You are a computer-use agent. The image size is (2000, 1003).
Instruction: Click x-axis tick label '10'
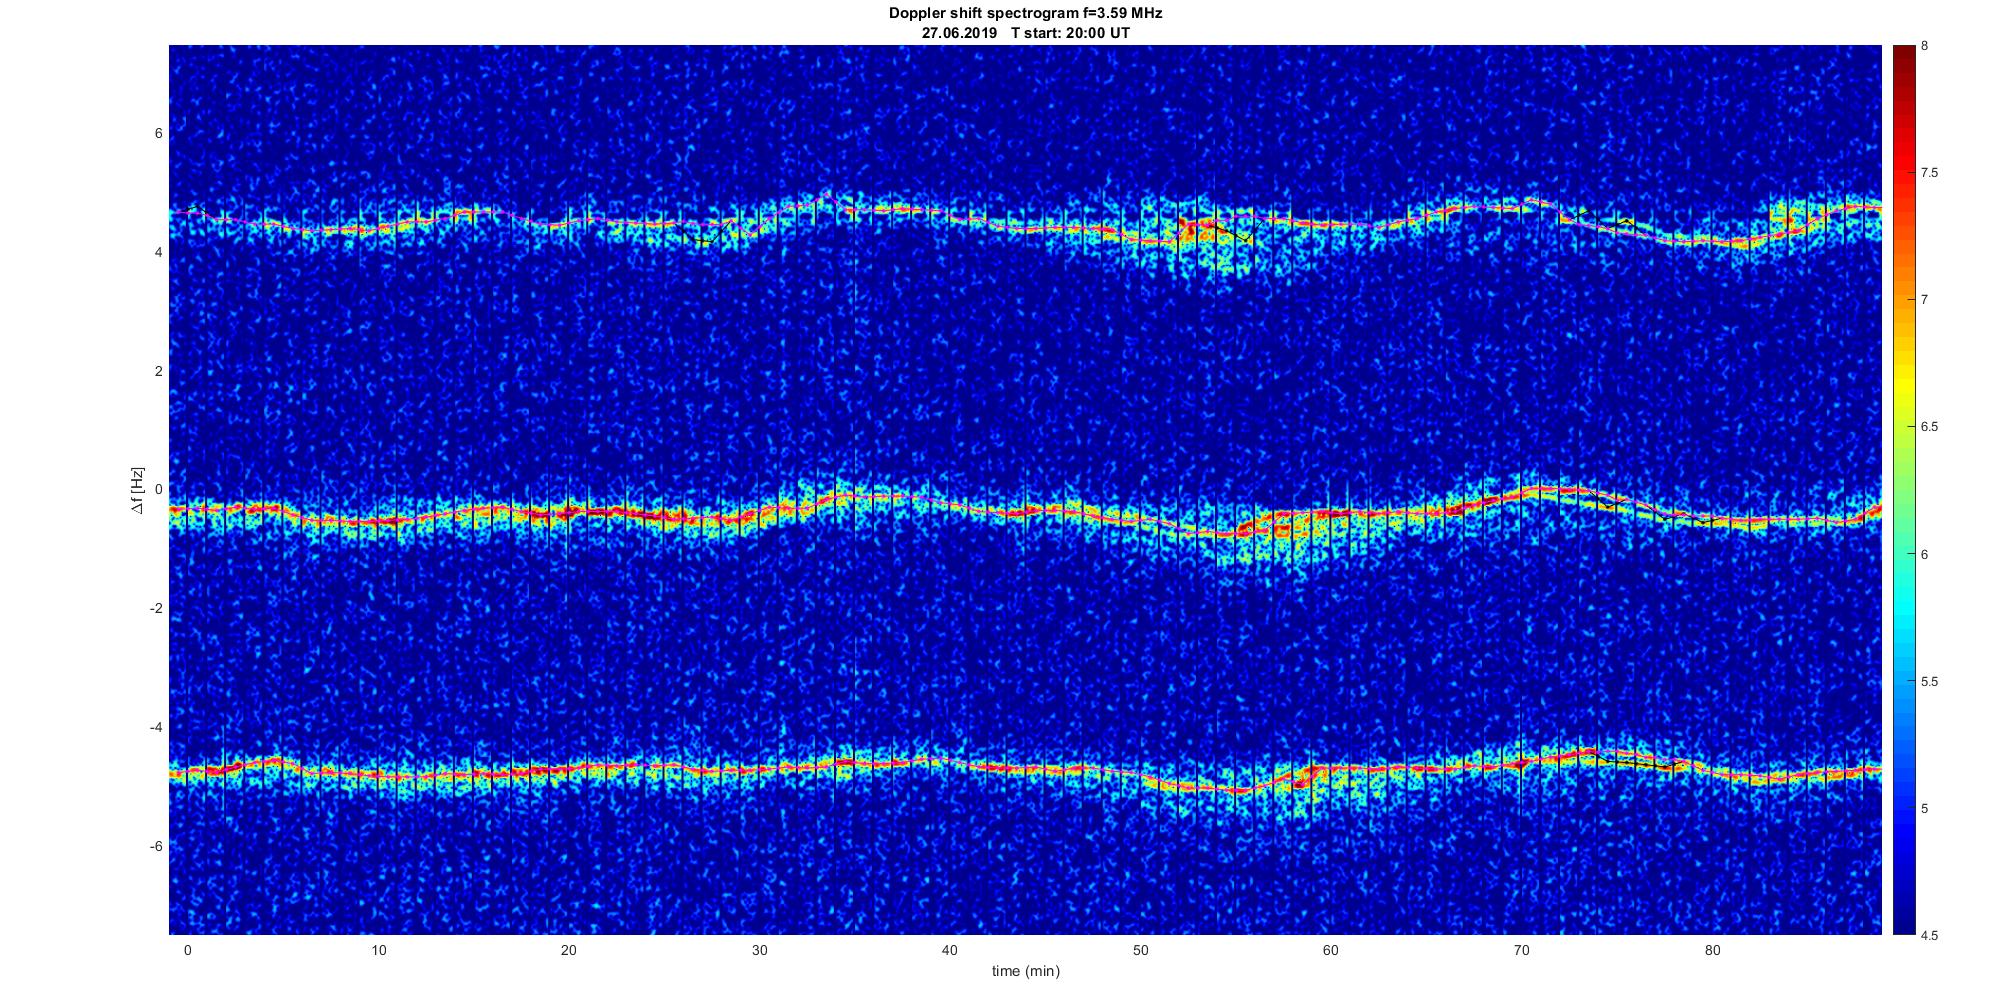pos(378,951)
